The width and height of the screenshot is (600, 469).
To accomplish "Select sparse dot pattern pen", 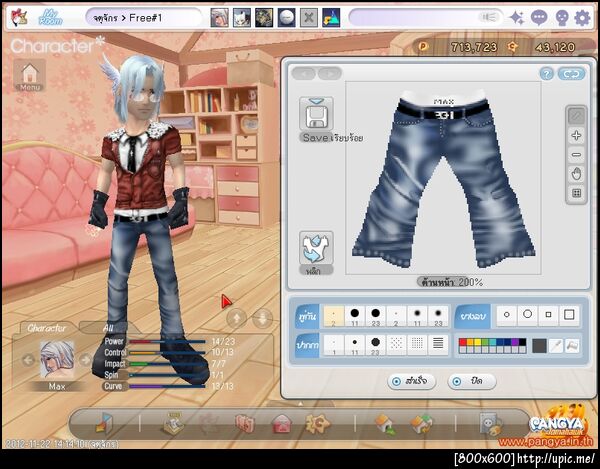I will click(396, 344).
